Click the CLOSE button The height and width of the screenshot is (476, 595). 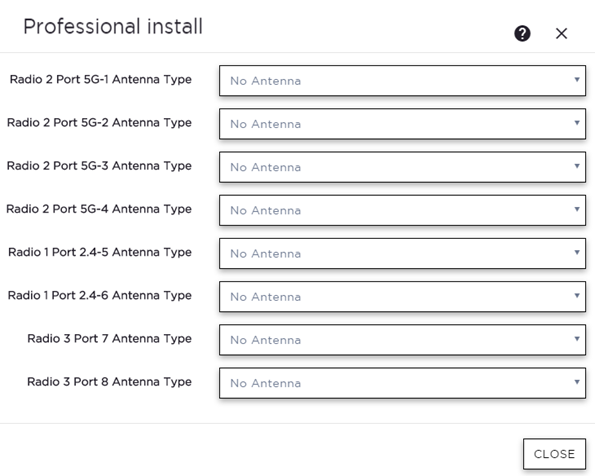tap(554, 454)
